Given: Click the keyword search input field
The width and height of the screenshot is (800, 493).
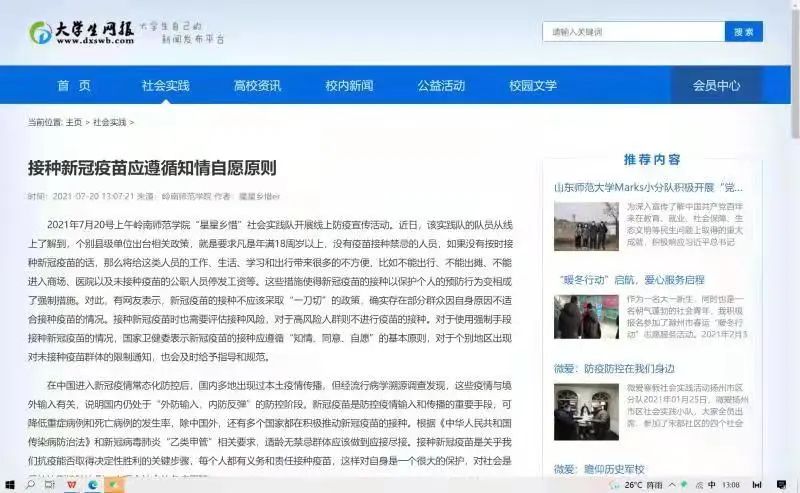Looking at the screenshot, I should [x=633, y=32].
